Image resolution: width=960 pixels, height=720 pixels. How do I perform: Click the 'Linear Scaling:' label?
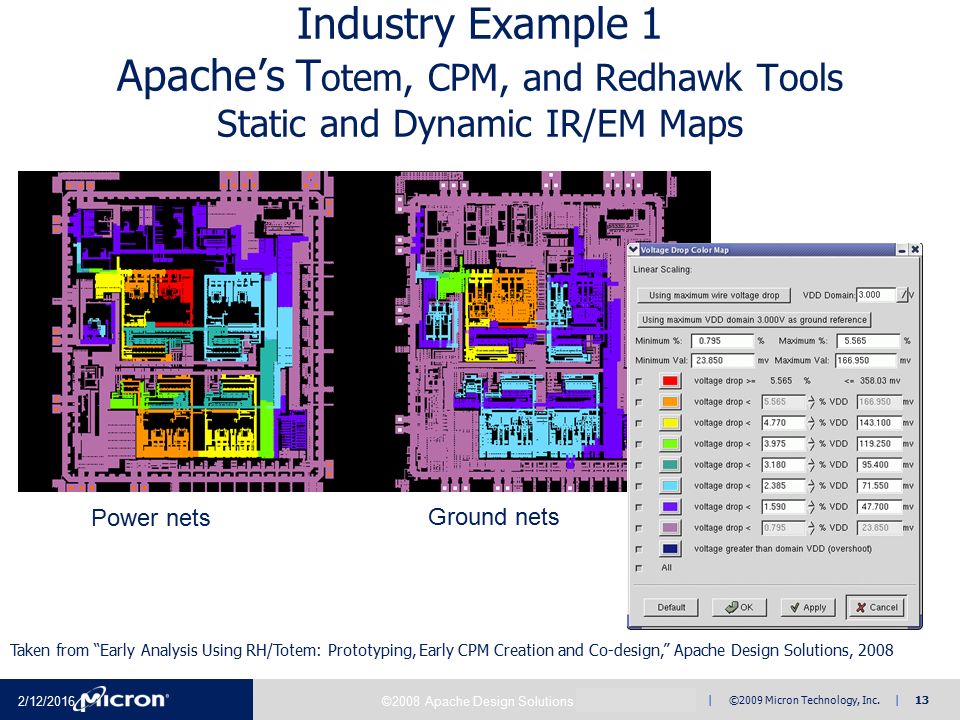(x=662, y=269)
